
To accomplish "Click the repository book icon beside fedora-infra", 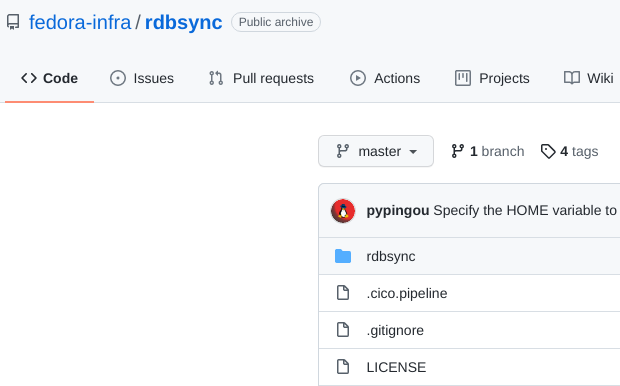I will 13,22.
